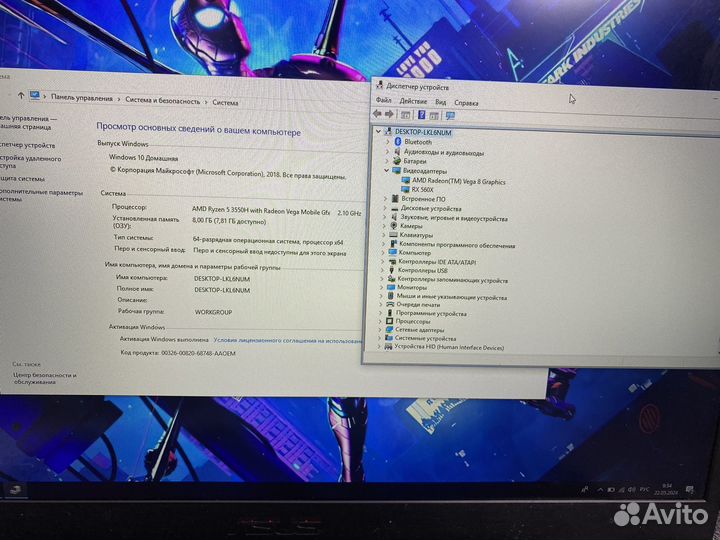Click the Bluetooth icon in the device tree

[398, 142]
